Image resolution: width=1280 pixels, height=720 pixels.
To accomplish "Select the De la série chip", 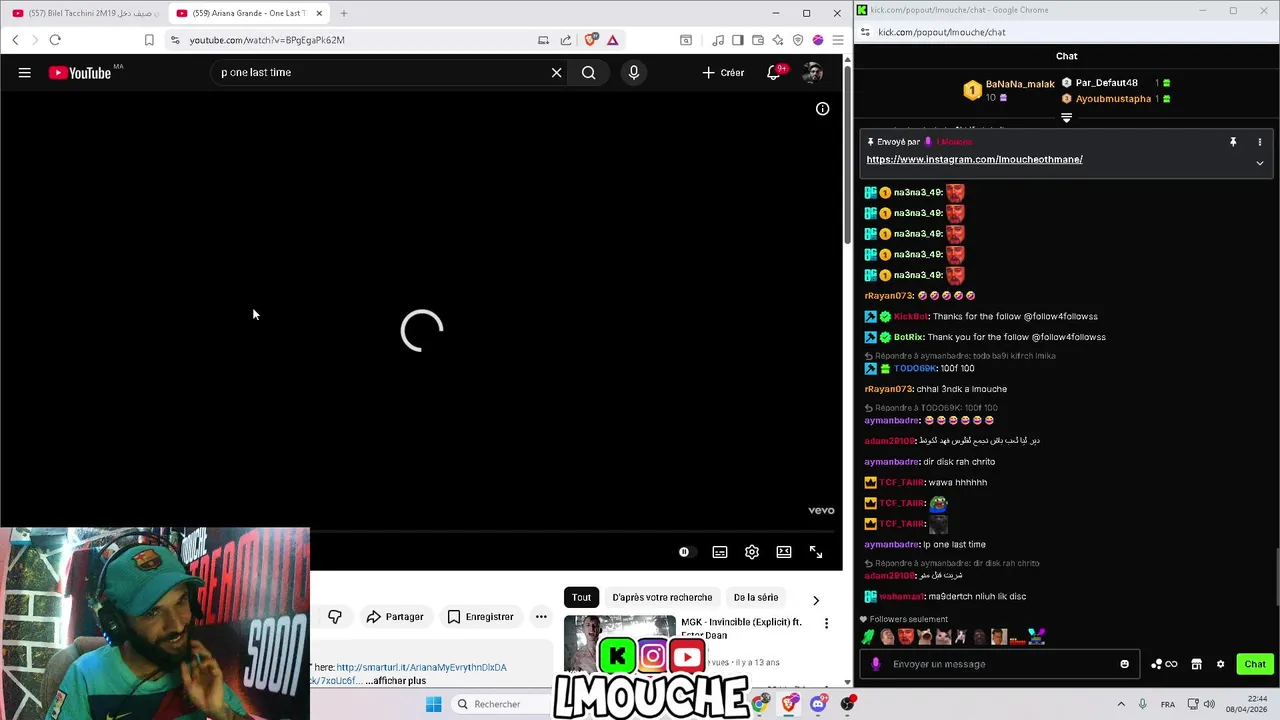I will [756, 597].
